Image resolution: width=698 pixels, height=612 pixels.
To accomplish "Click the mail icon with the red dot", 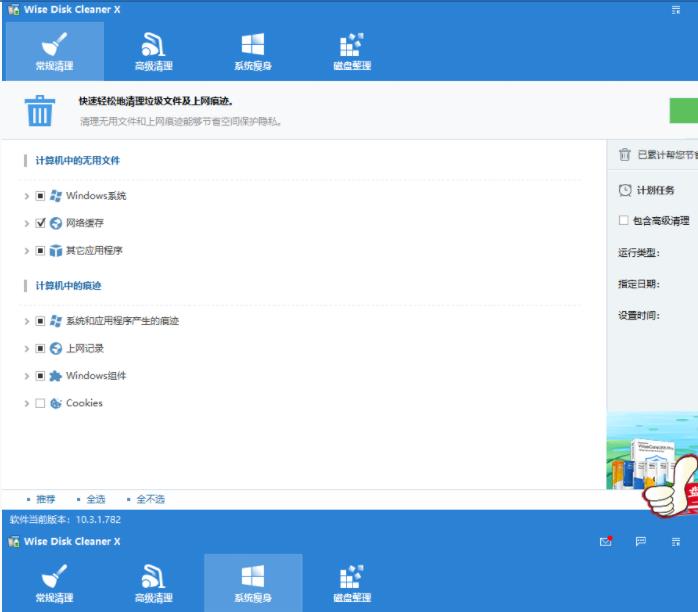I will pyautogui.click(x=606, y=541).
